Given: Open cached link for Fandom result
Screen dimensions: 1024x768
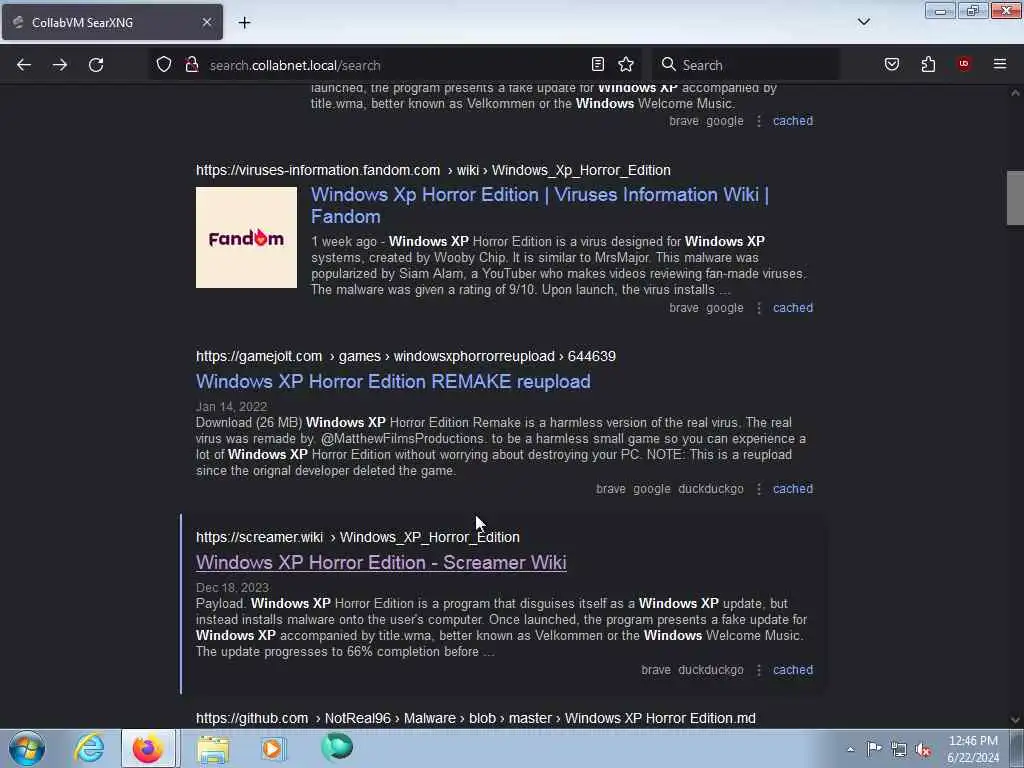Looking at the screenshot, I should [793, 308].
